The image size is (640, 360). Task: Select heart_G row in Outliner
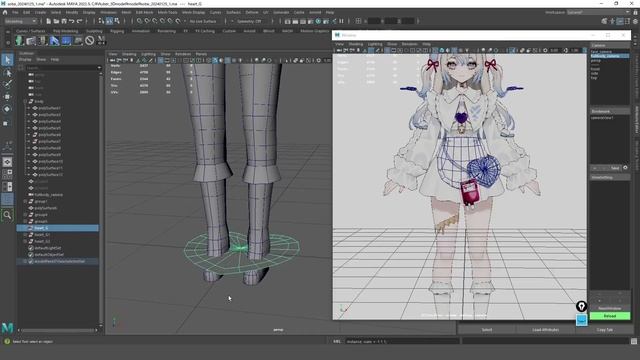tap(58, 228)
